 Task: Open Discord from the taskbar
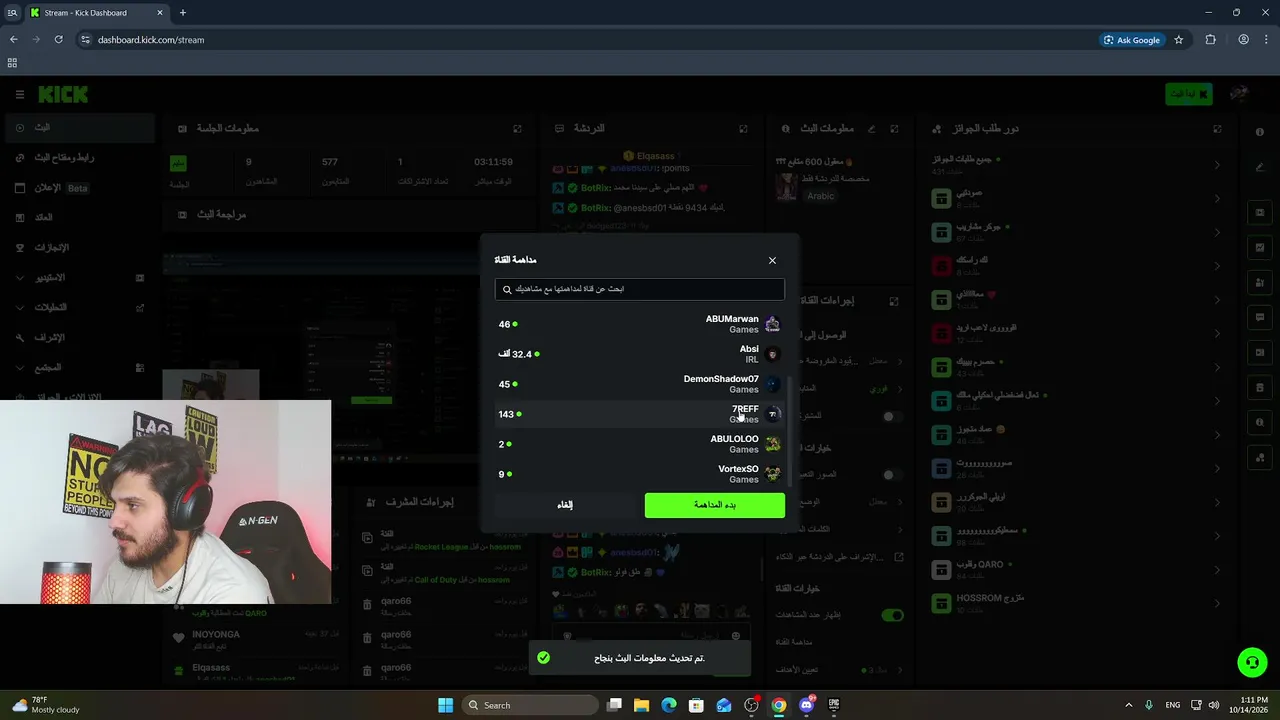807,705
